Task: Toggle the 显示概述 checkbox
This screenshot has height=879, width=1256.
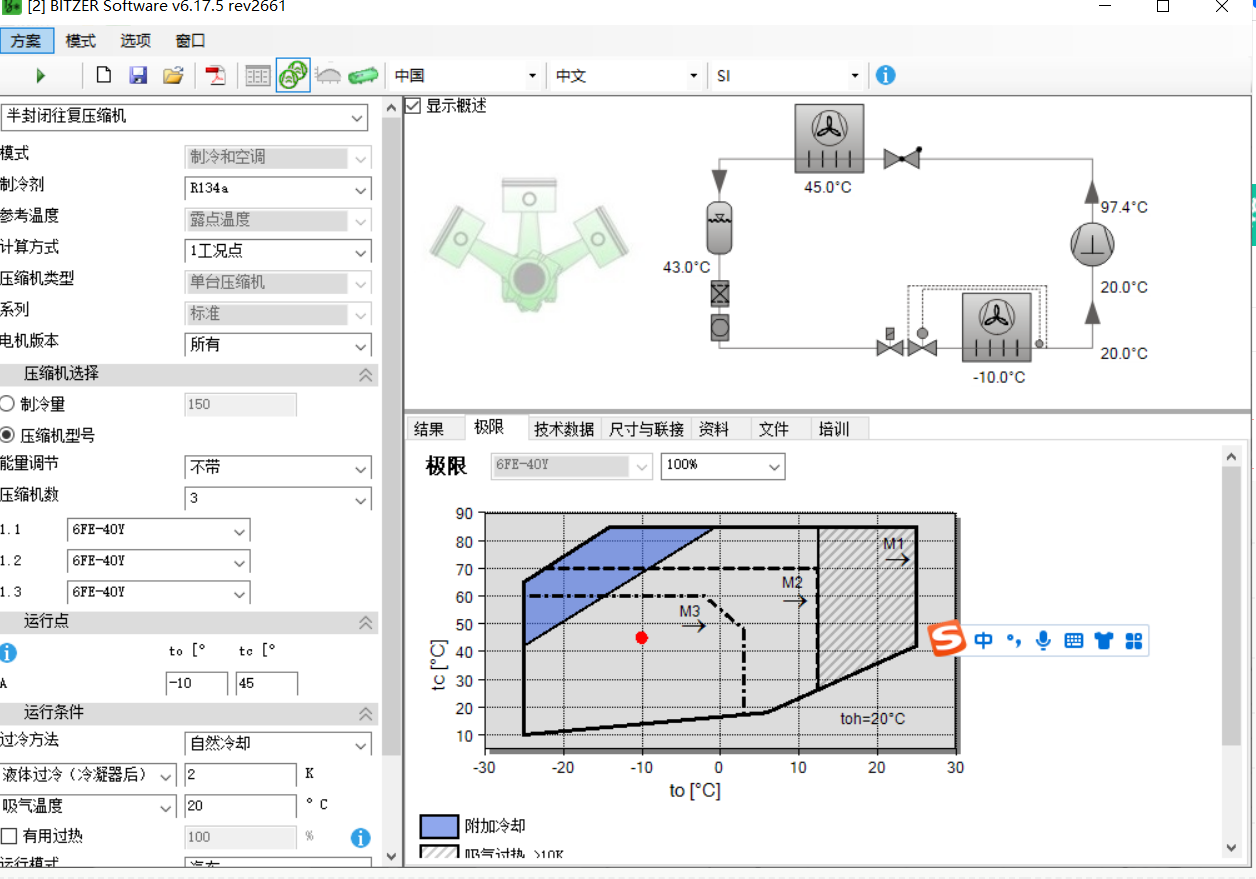Action: [x=413, y=105]
